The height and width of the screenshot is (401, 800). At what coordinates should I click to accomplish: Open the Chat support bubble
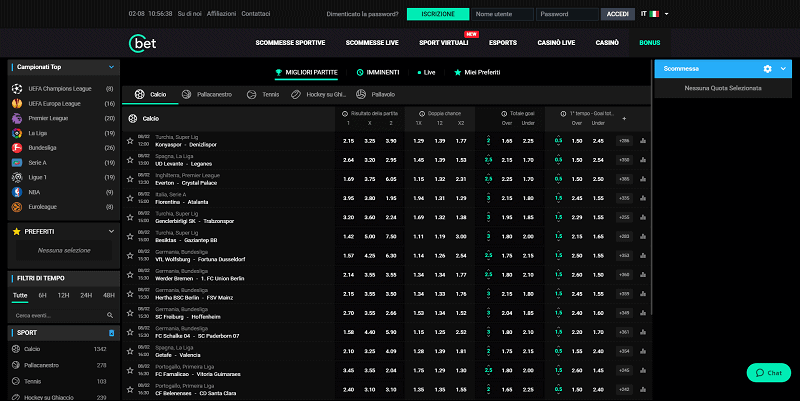(x=769, y=373)
